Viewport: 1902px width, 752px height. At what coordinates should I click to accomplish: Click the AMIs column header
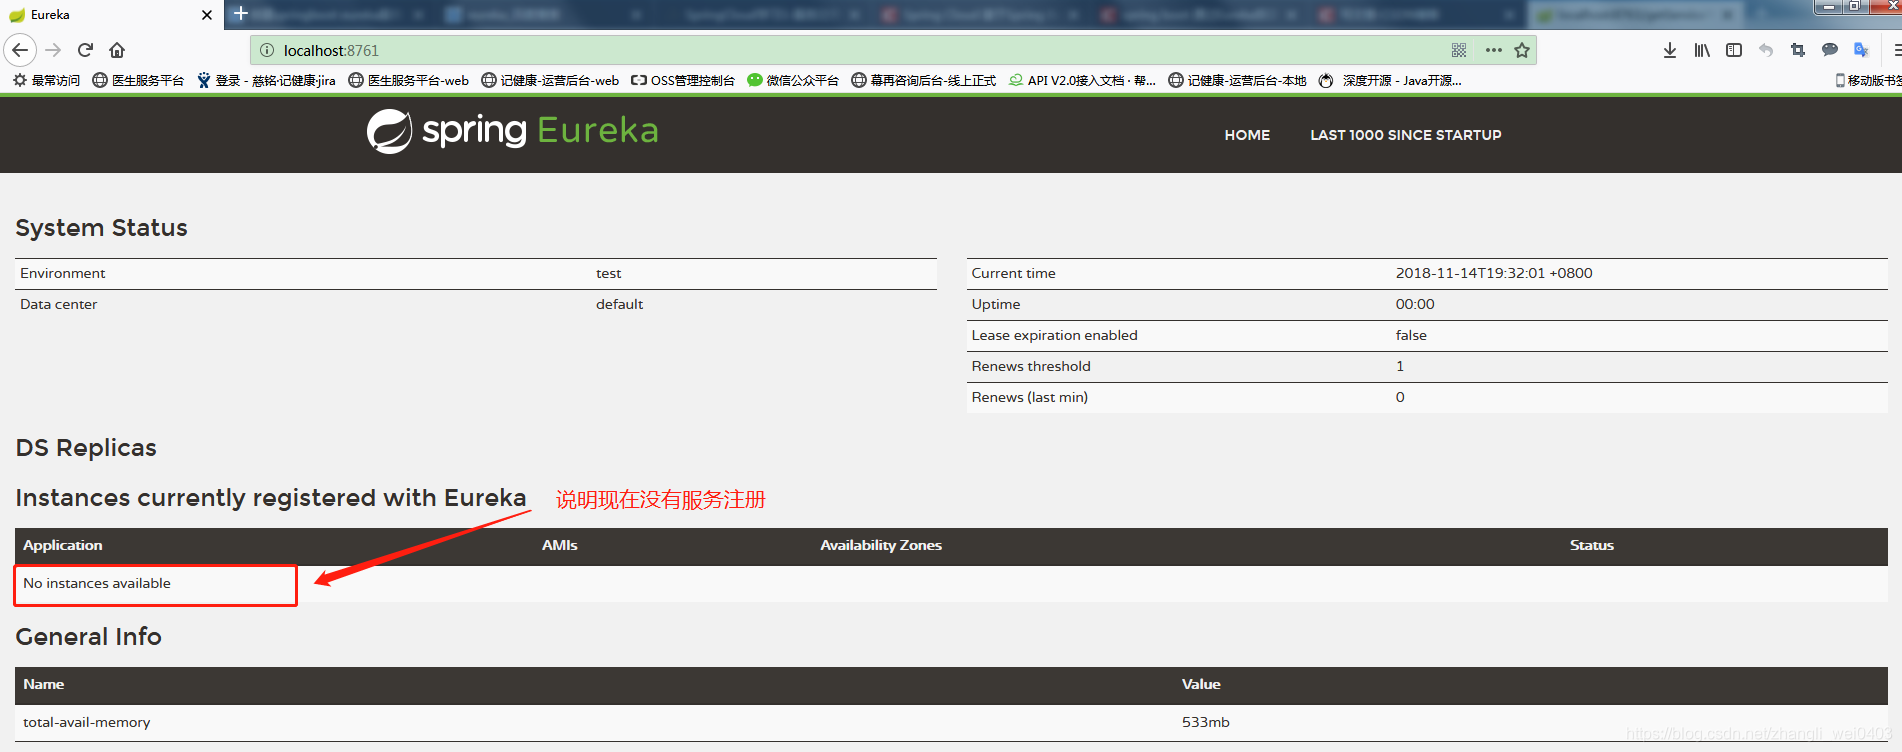click(560, 545)
